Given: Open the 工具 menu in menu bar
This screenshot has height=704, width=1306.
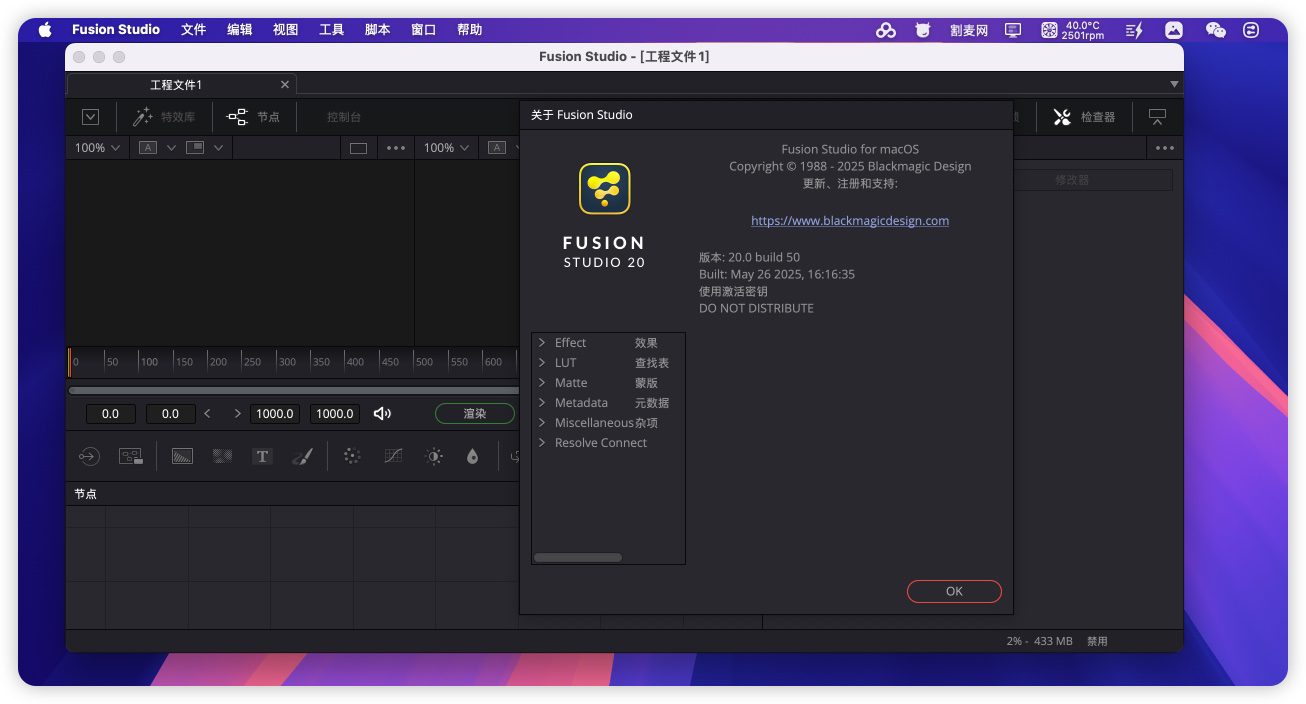Looking at the screenshot, I should pyautogui.click(x=331, y=30).
